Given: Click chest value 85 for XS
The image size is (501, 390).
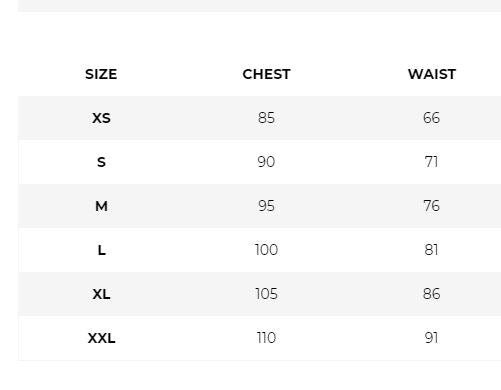Looking at the screenshot, I should point(266,118).
